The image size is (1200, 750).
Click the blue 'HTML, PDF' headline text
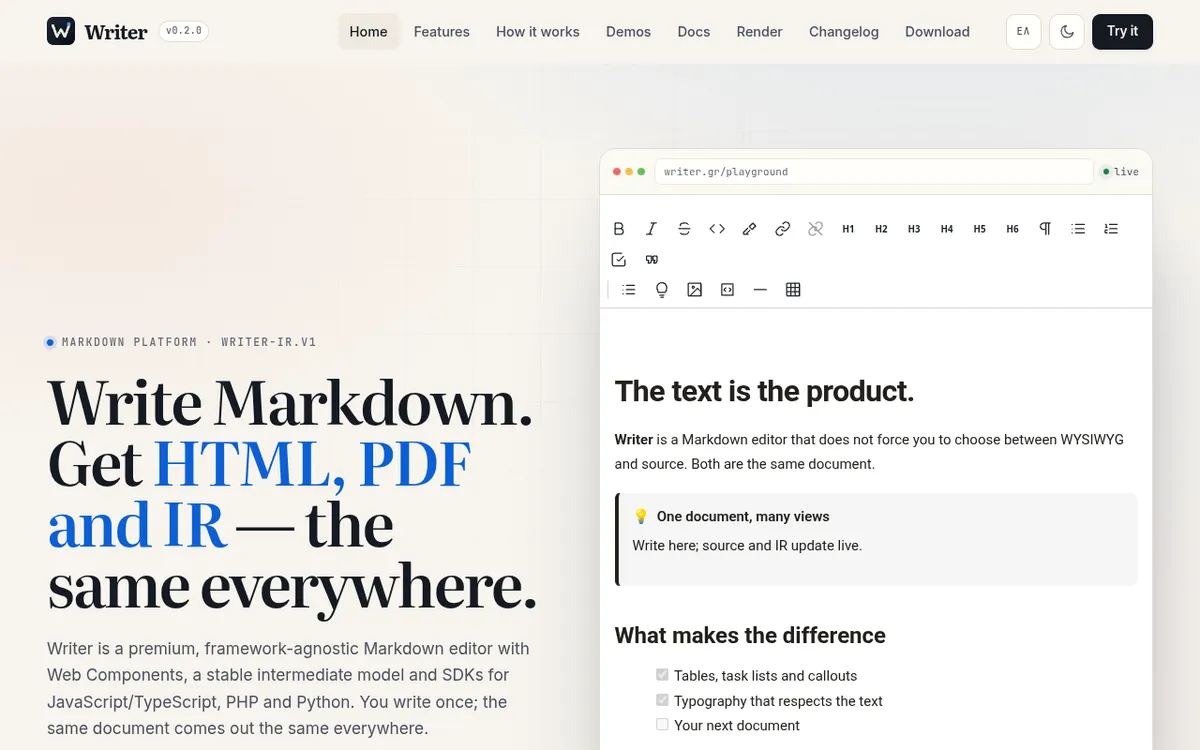[313, 464]
